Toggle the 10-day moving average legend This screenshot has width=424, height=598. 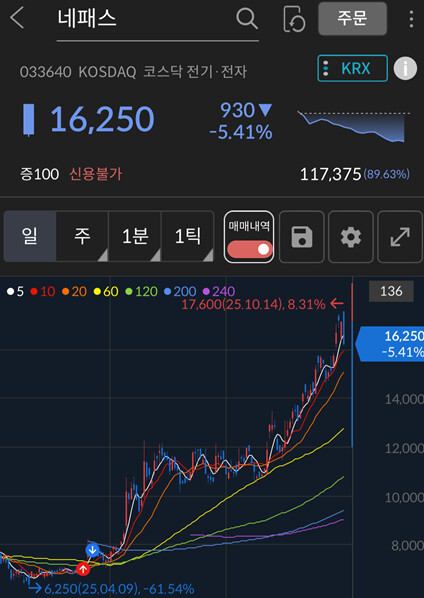pyautogui.click(x=43, y=292)
